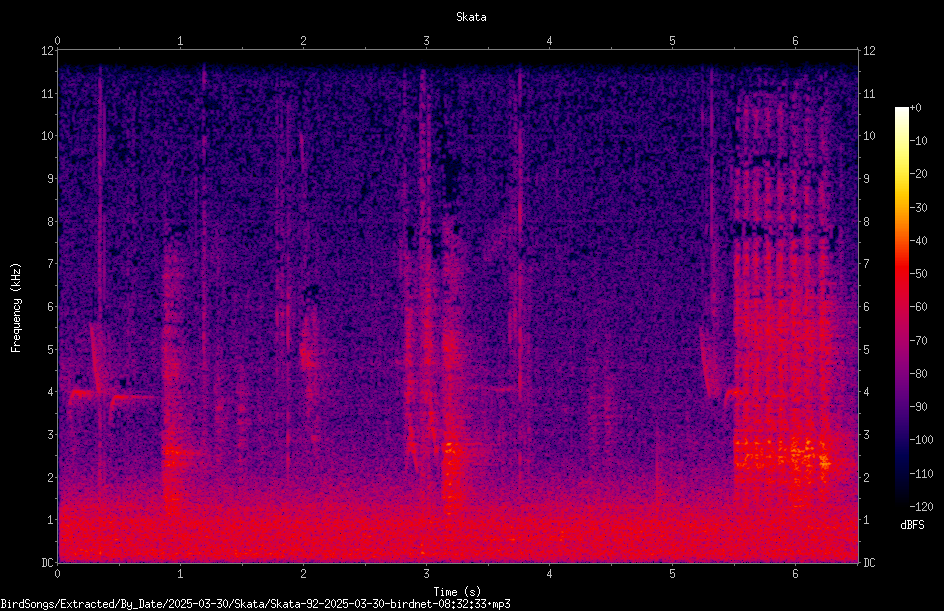Click the "0" label on bottom time axis

coord(57,574)
